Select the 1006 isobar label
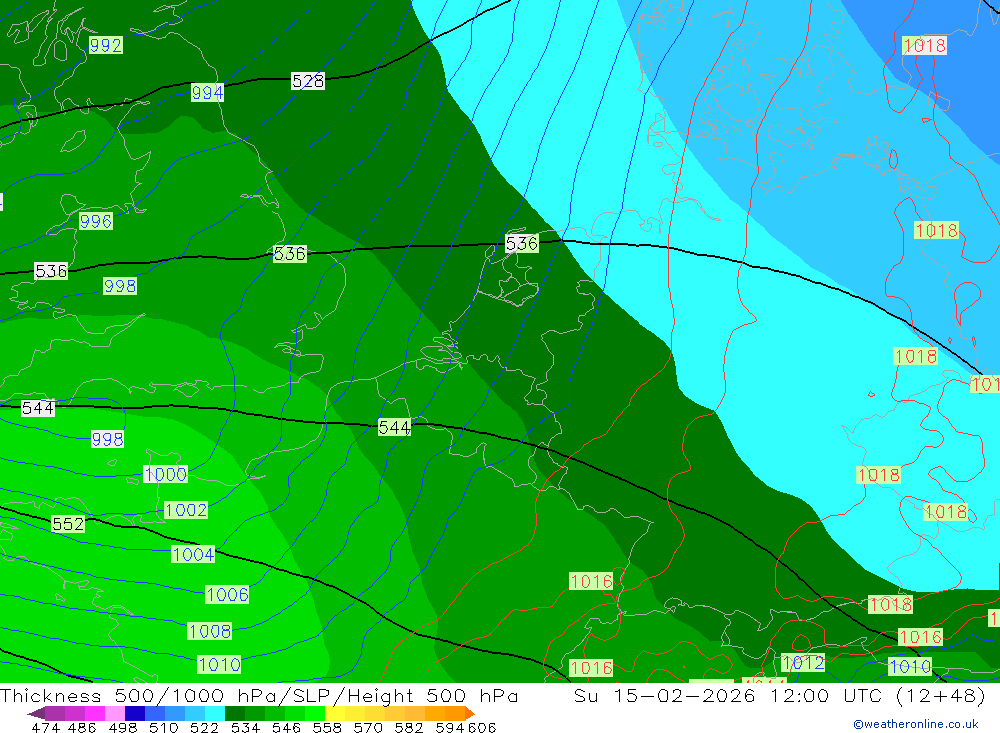Image resolution: width=1000 pixels, height=733 pixels. click(x=227, y=595)
